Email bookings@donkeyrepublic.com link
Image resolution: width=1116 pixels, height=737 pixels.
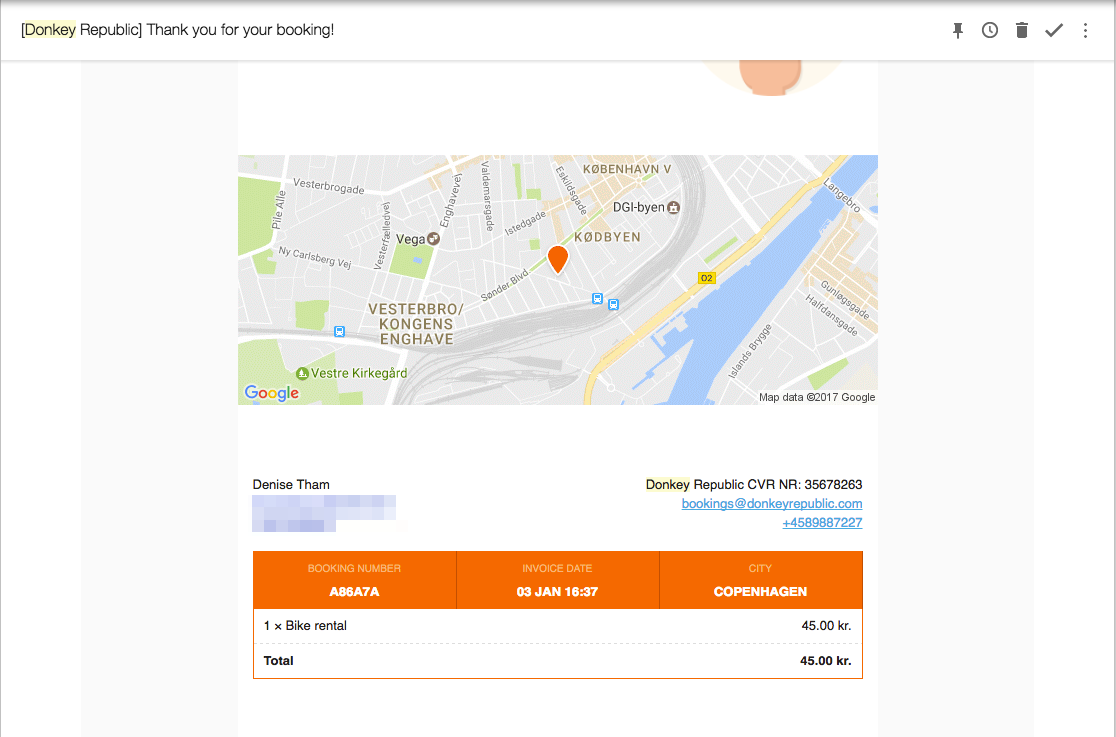(x=772, y=503)
